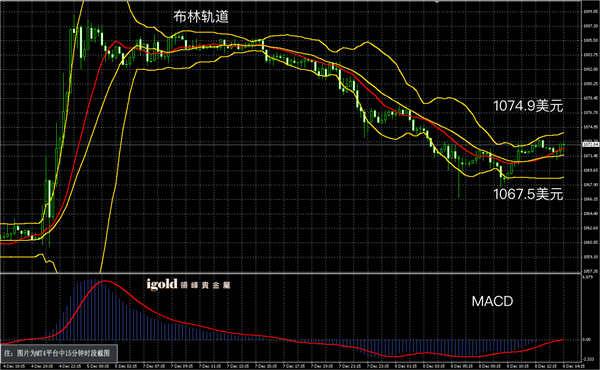Screen dimensions: 600x370
Task: Click the first 4 Dec time axis label
Action: [x=14, y=367]
